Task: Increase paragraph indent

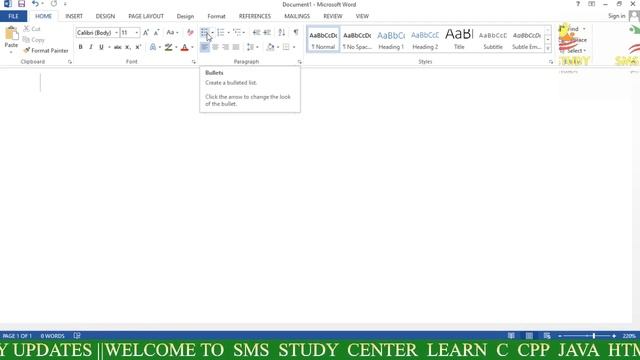Action: [267, 32]
